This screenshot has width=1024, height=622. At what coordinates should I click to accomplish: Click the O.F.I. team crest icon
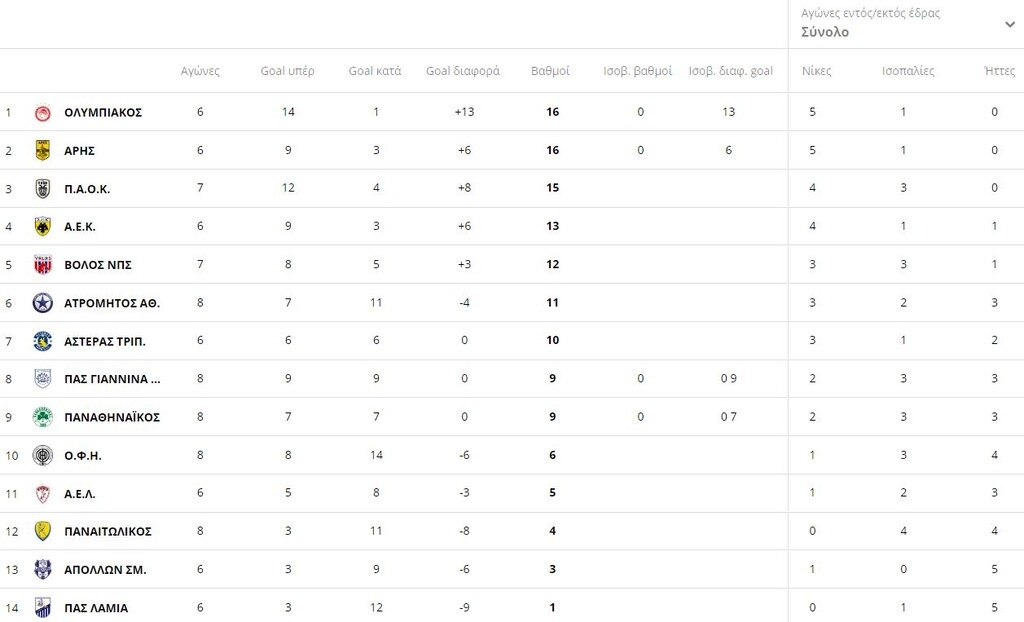(42, 455)
